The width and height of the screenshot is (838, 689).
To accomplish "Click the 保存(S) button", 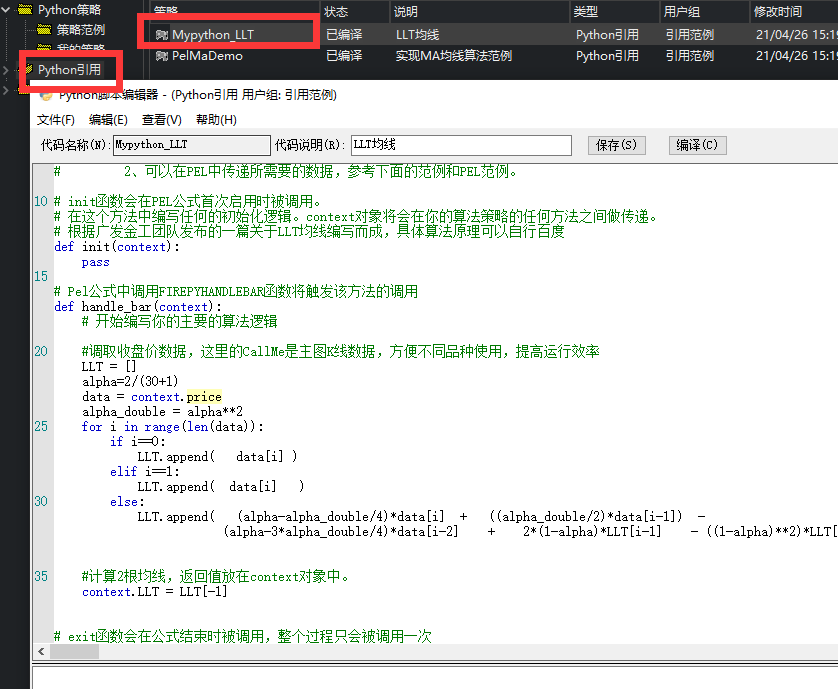I will click(616, 145).
